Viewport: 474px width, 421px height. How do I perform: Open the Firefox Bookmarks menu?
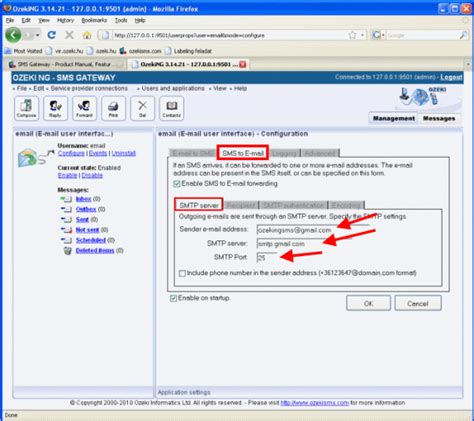click(94, 20)
